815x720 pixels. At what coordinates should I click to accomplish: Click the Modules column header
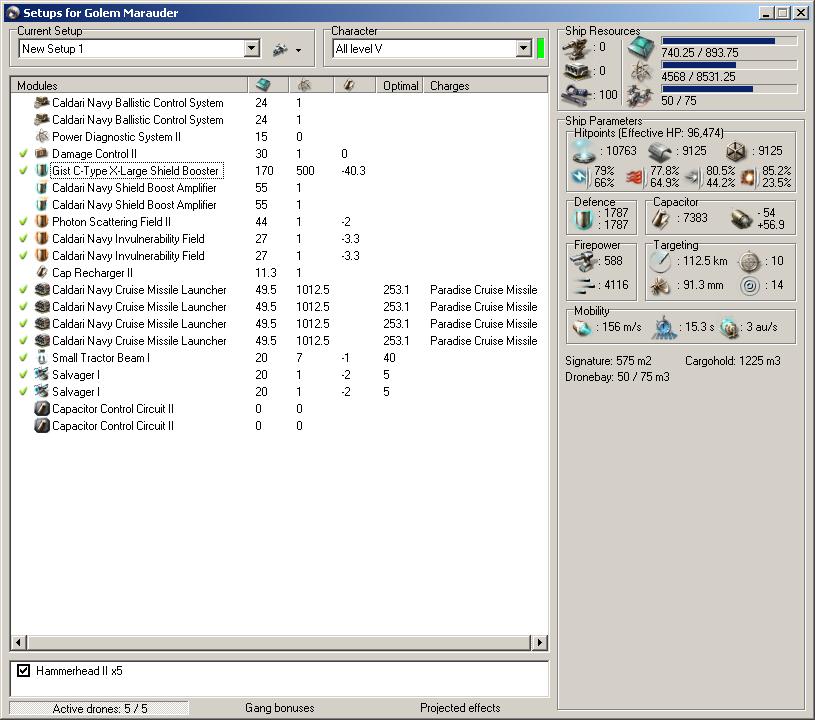click(129, 85)
